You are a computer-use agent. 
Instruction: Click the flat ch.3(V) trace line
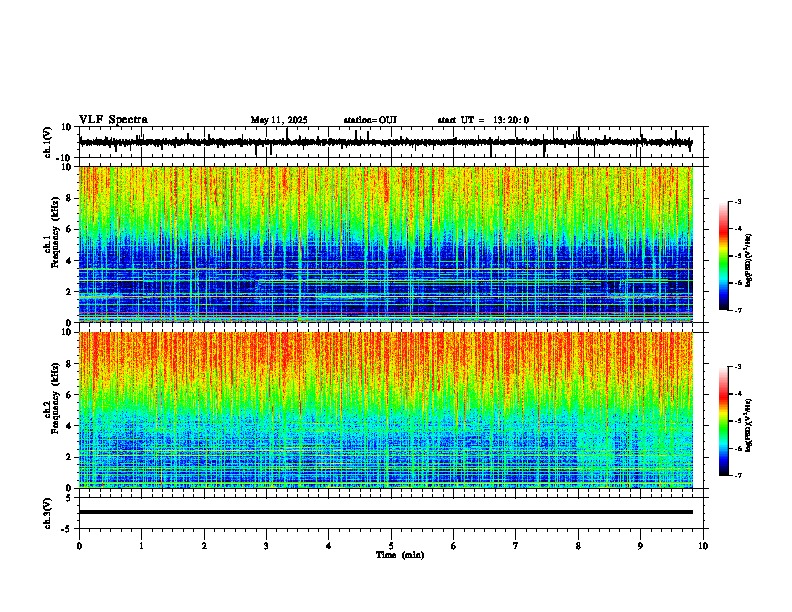coord(386,512)
